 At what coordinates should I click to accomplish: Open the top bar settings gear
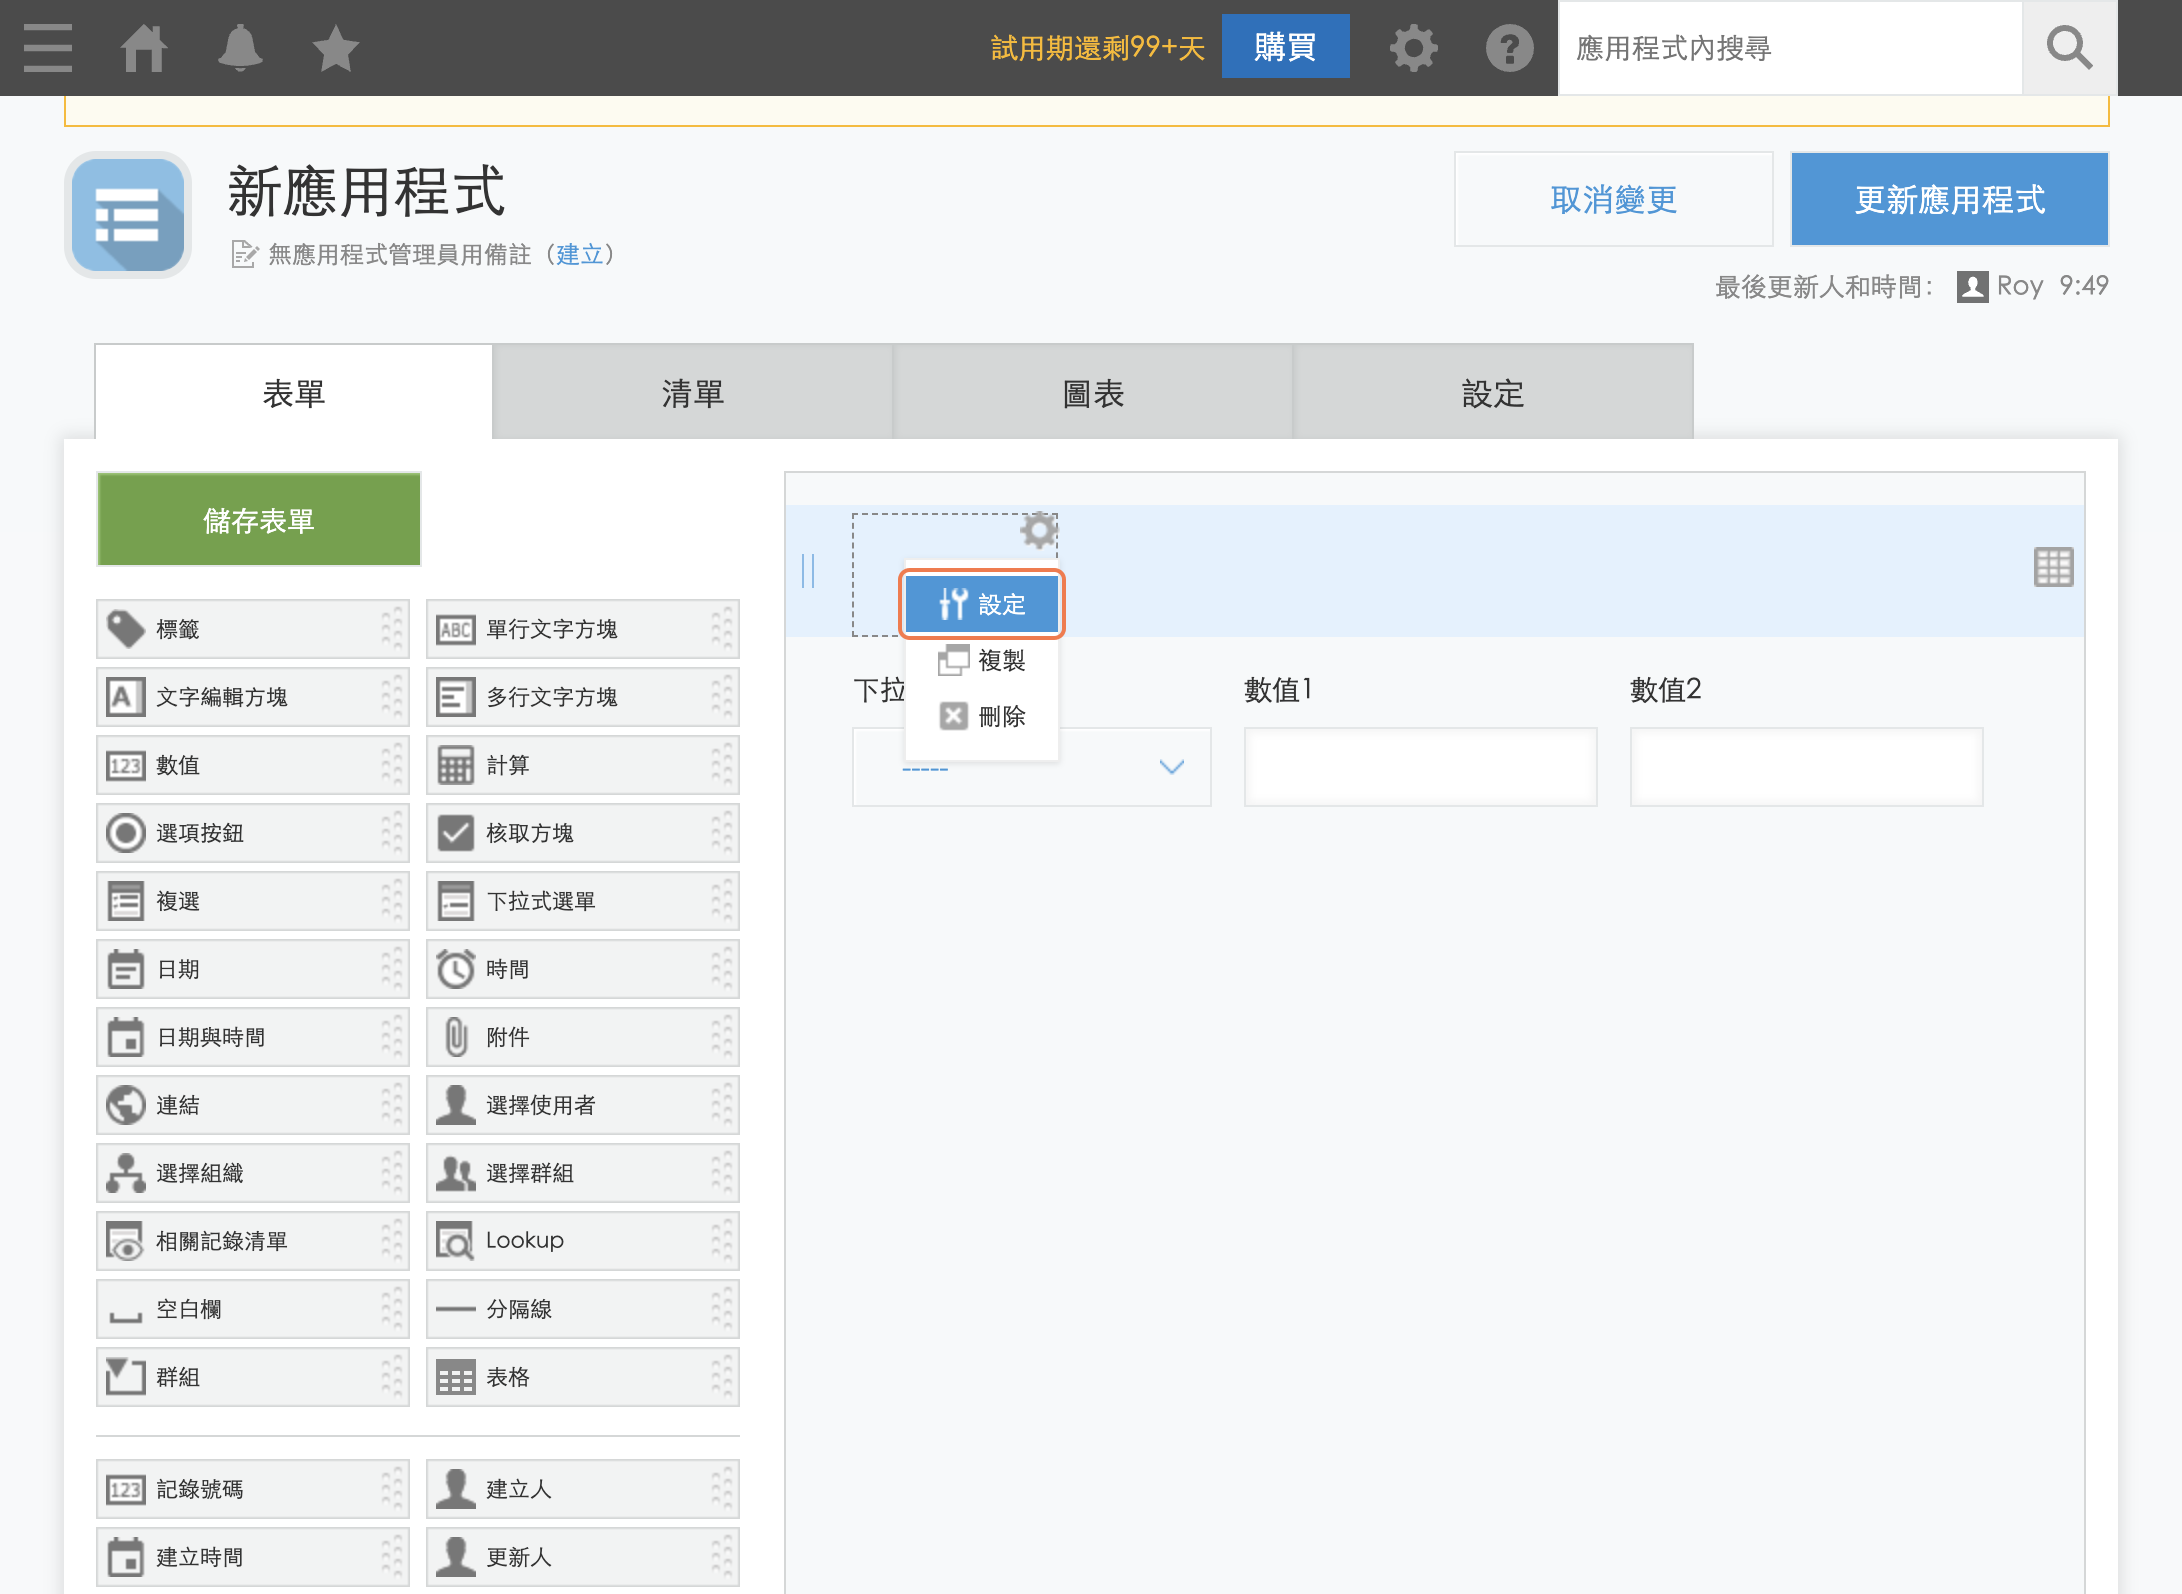(1413, 48)
